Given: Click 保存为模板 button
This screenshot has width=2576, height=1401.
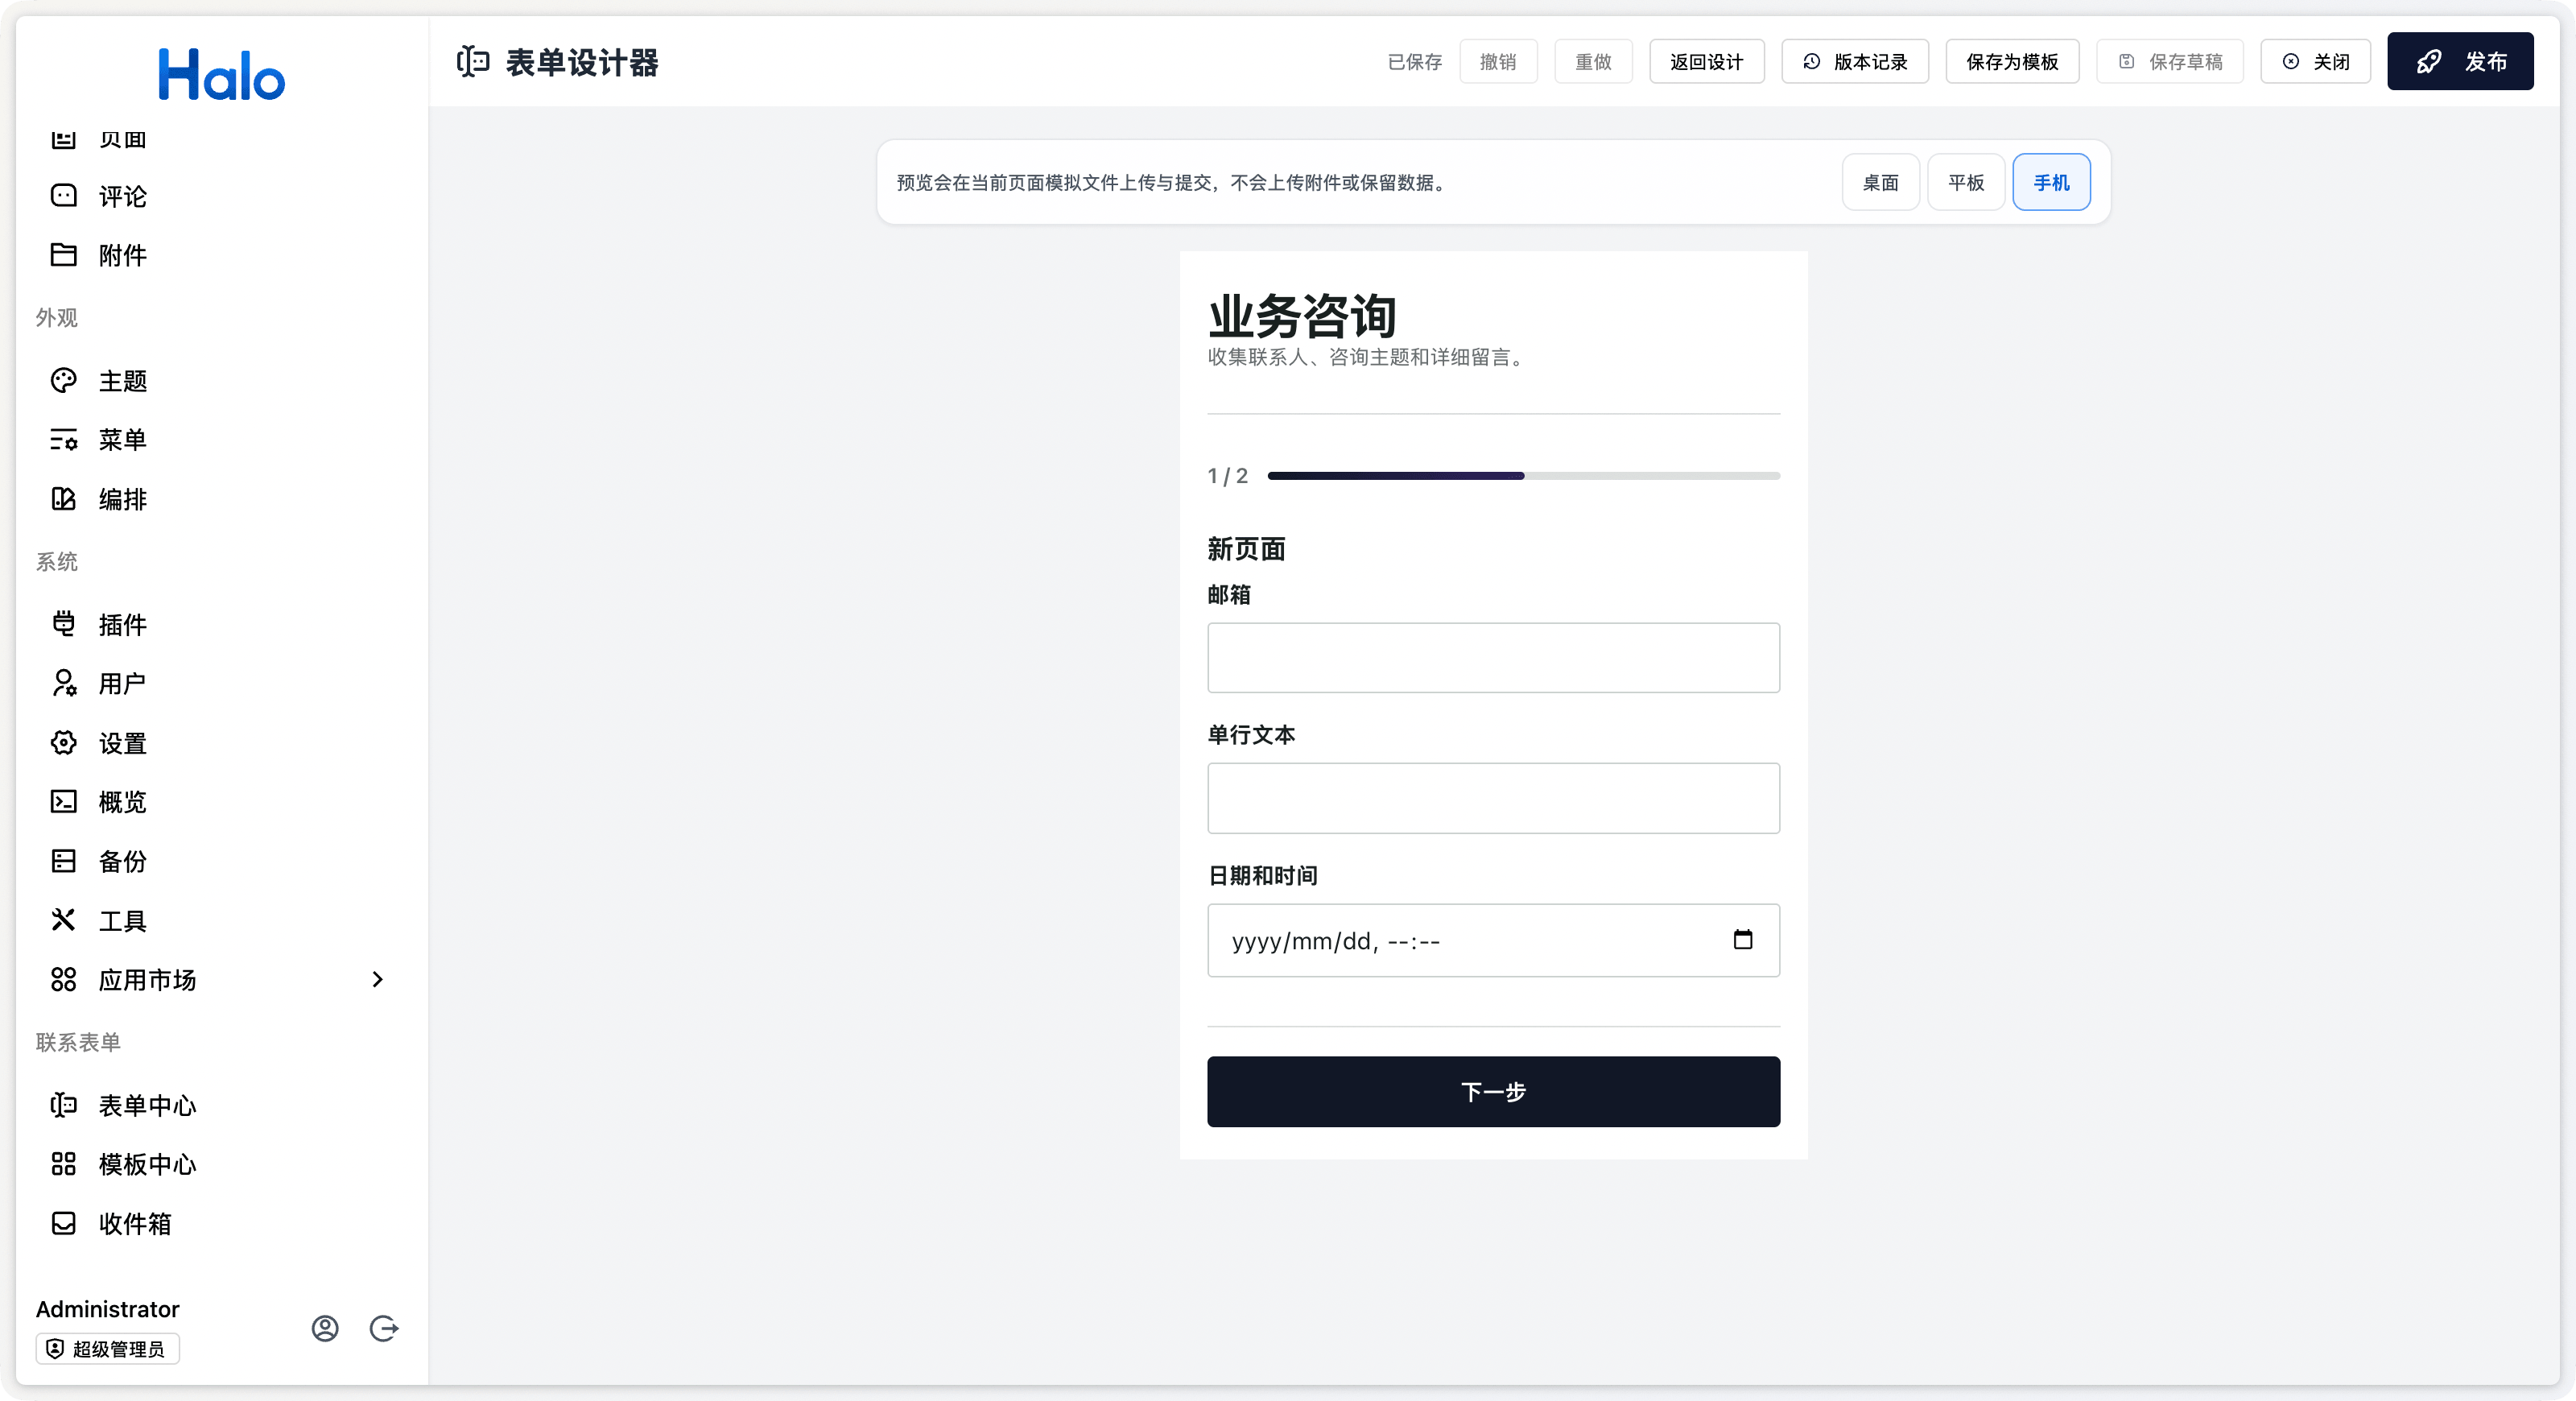Looking at the screenshot, I should tap(2012, 62).
